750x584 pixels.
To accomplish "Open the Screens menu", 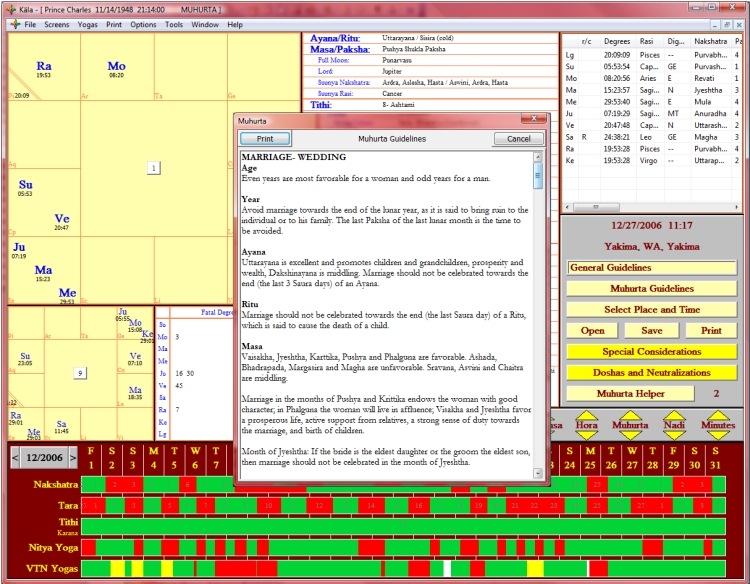I will click(57, 24).
